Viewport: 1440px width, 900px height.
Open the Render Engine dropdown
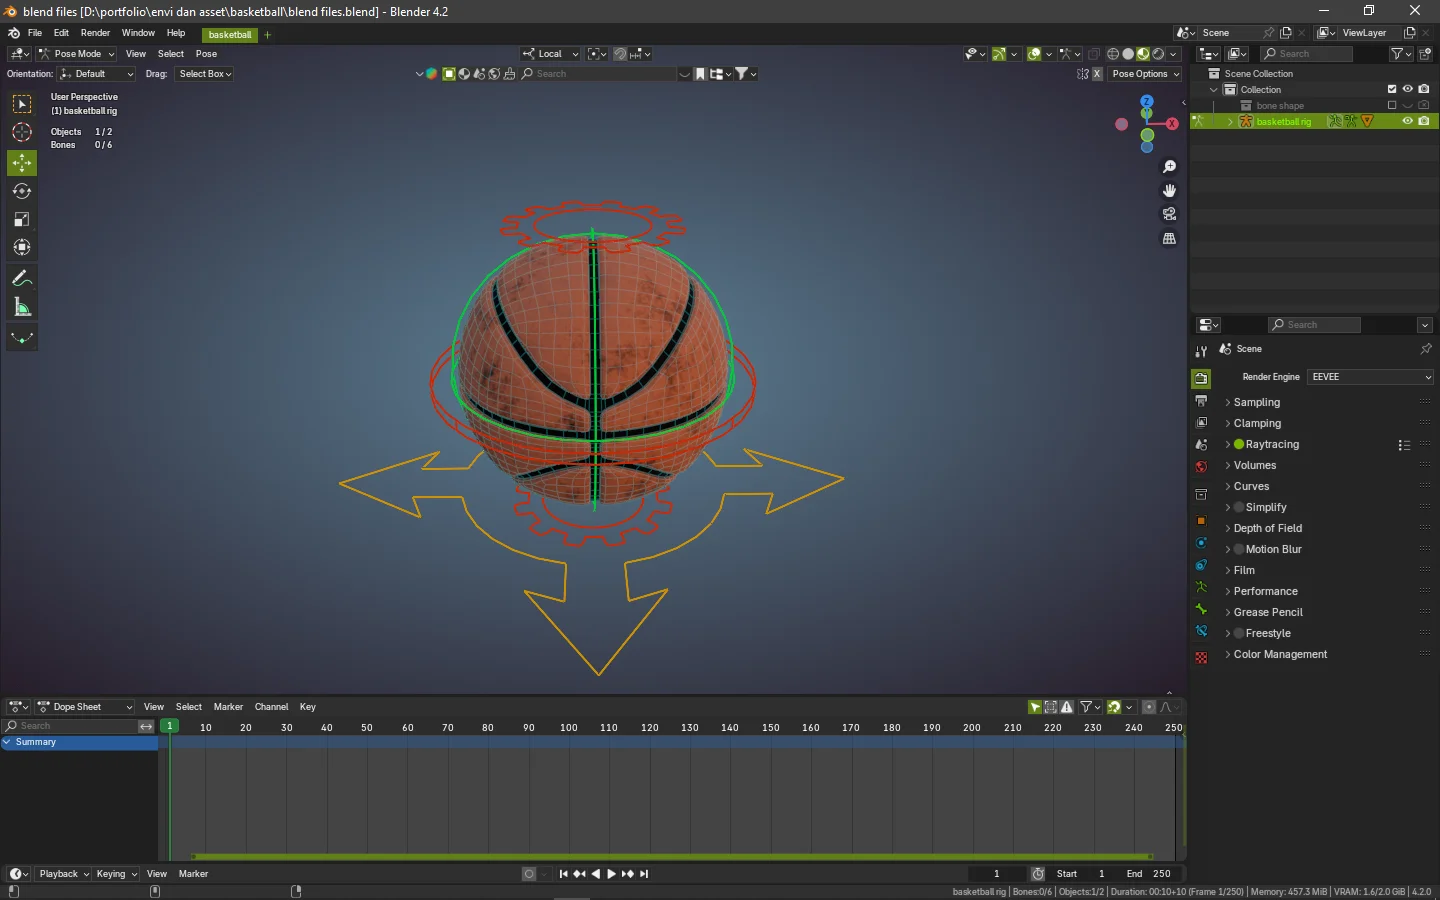click(x=1370, y=377)
